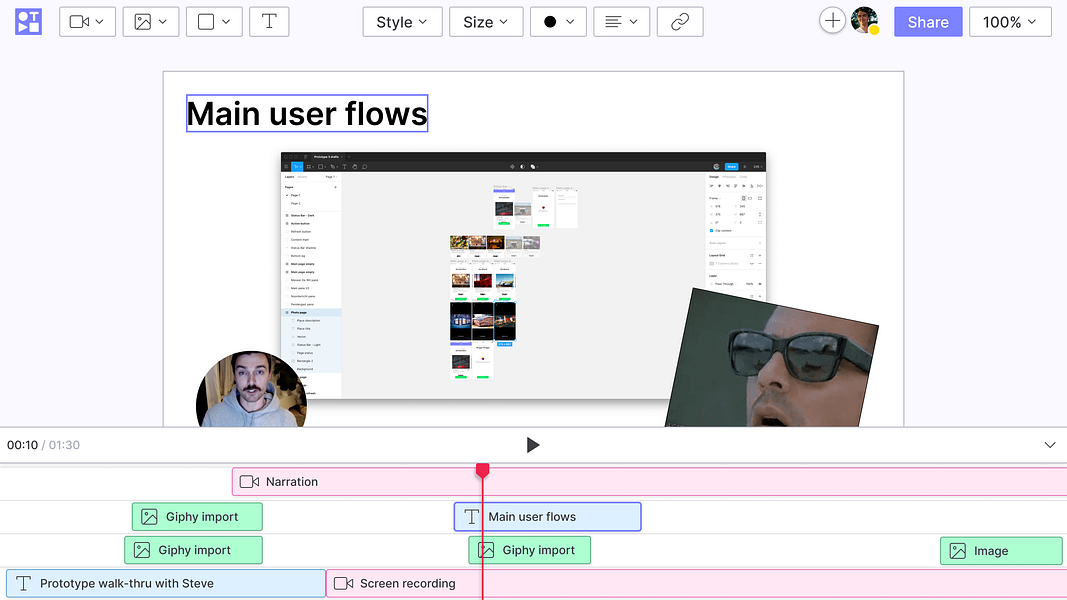1067x600 pixels.
Task: Add a collaborator with plus button
Action: (832, 21)
